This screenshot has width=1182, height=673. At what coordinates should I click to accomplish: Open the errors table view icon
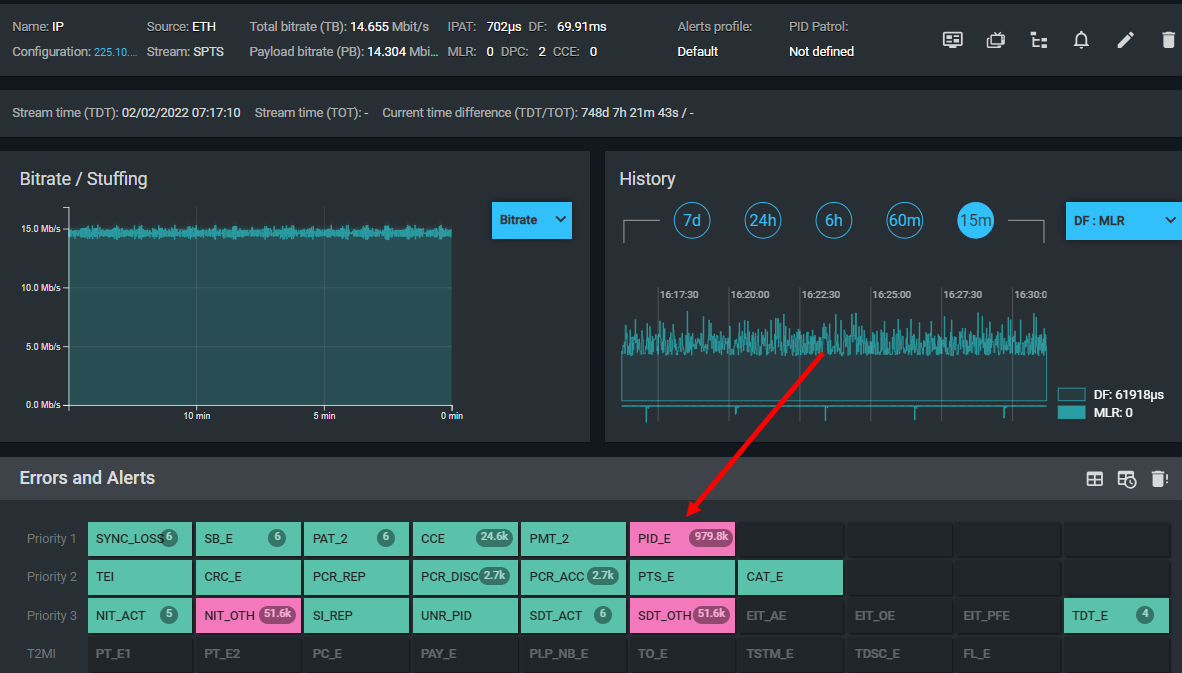pyautogui.click(x=1095, y=479)
